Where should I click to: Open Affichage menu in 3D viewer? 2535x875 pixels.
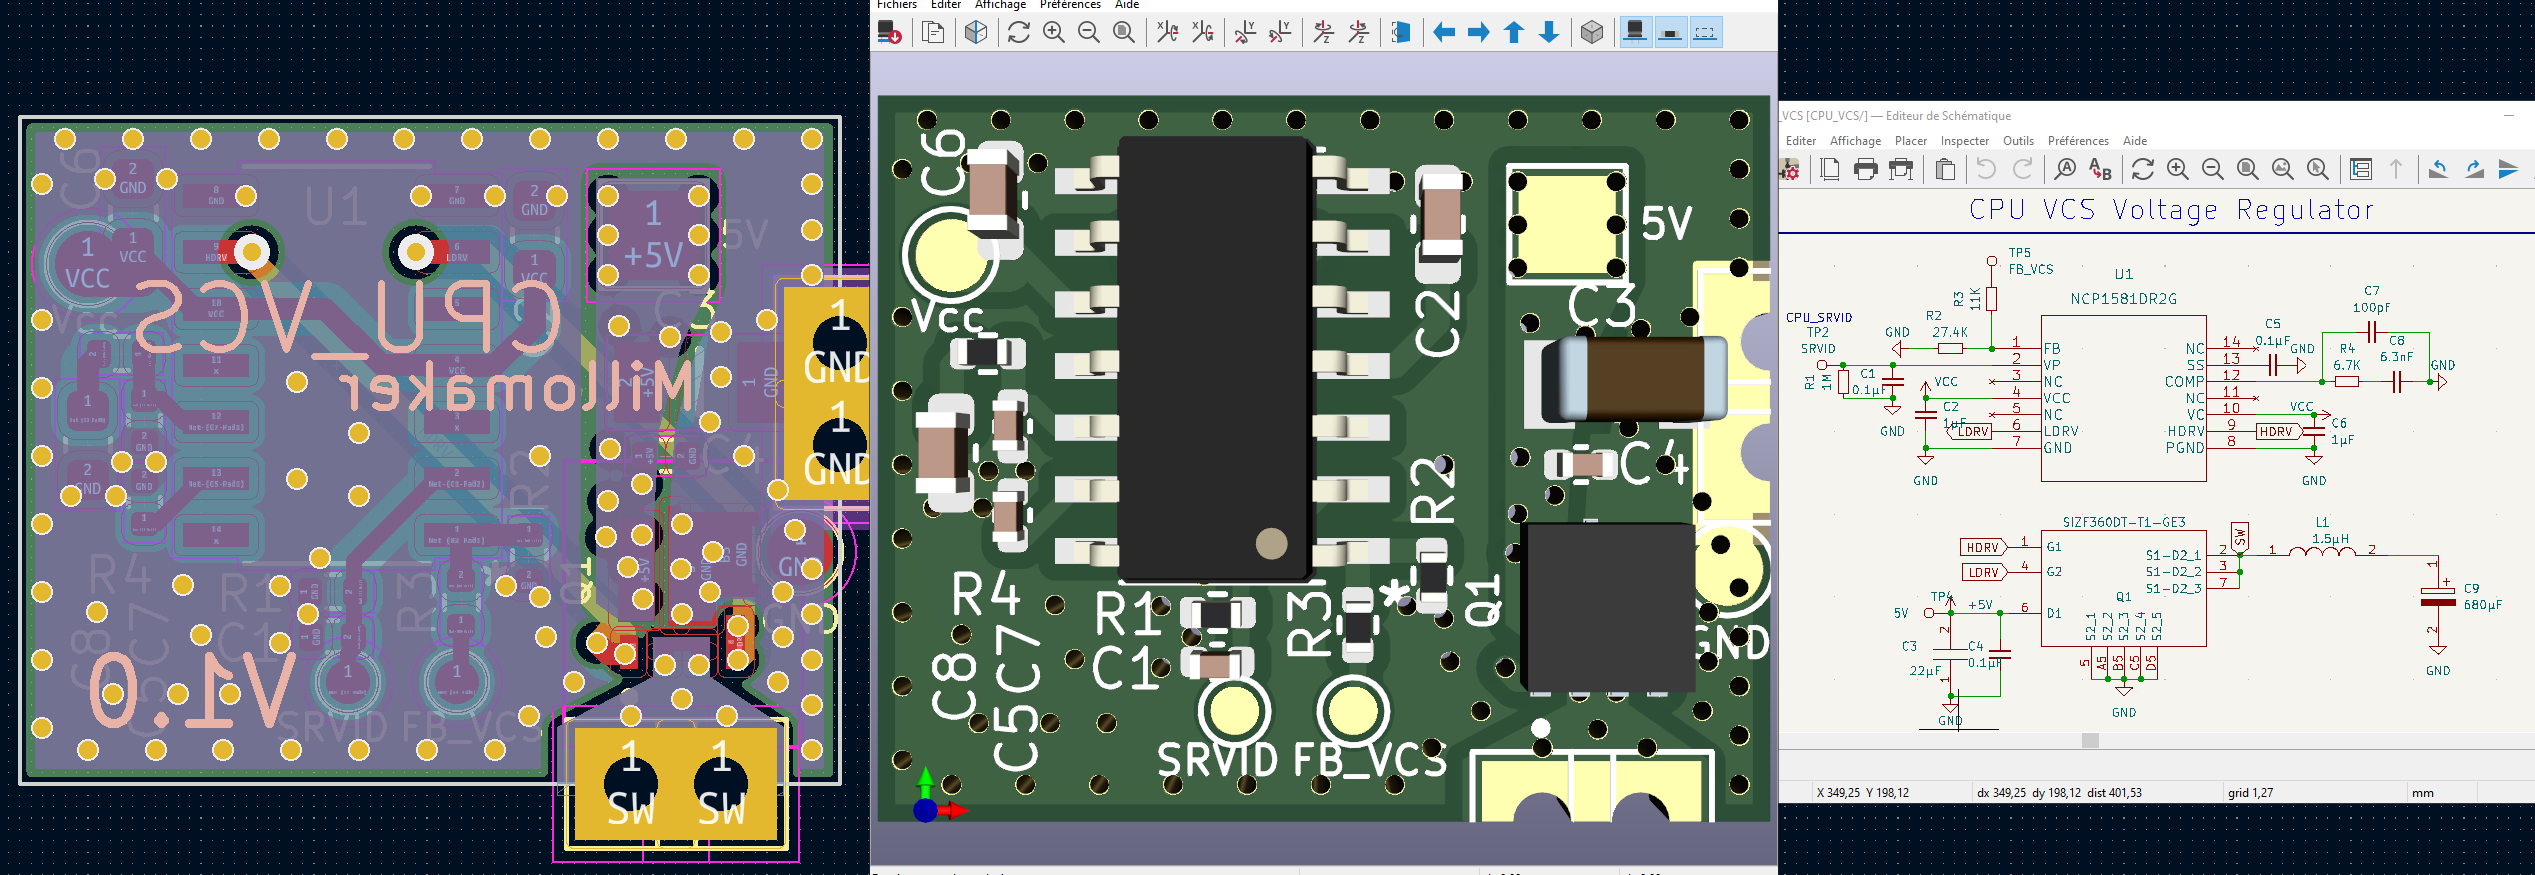tap(1000, 5)
